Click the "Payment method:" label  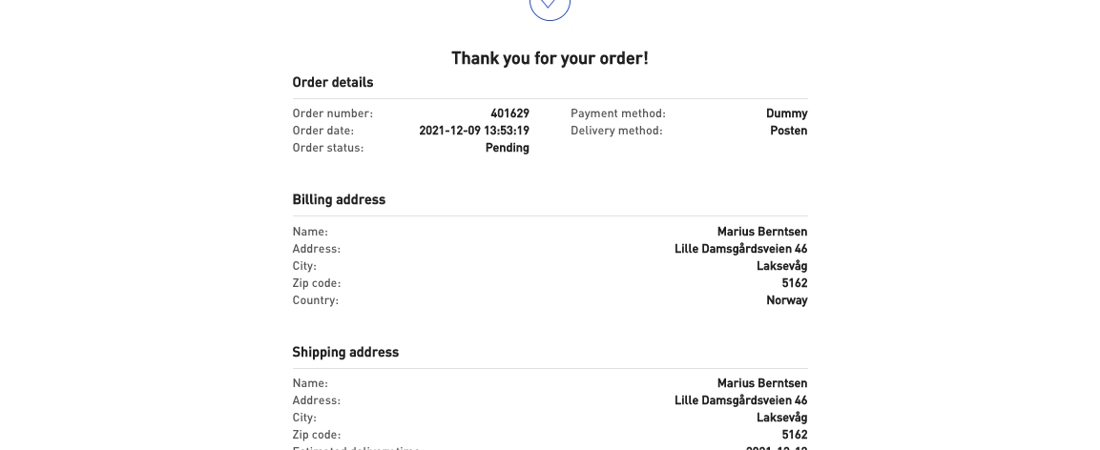pyautogui.click(x=617, y=114)
